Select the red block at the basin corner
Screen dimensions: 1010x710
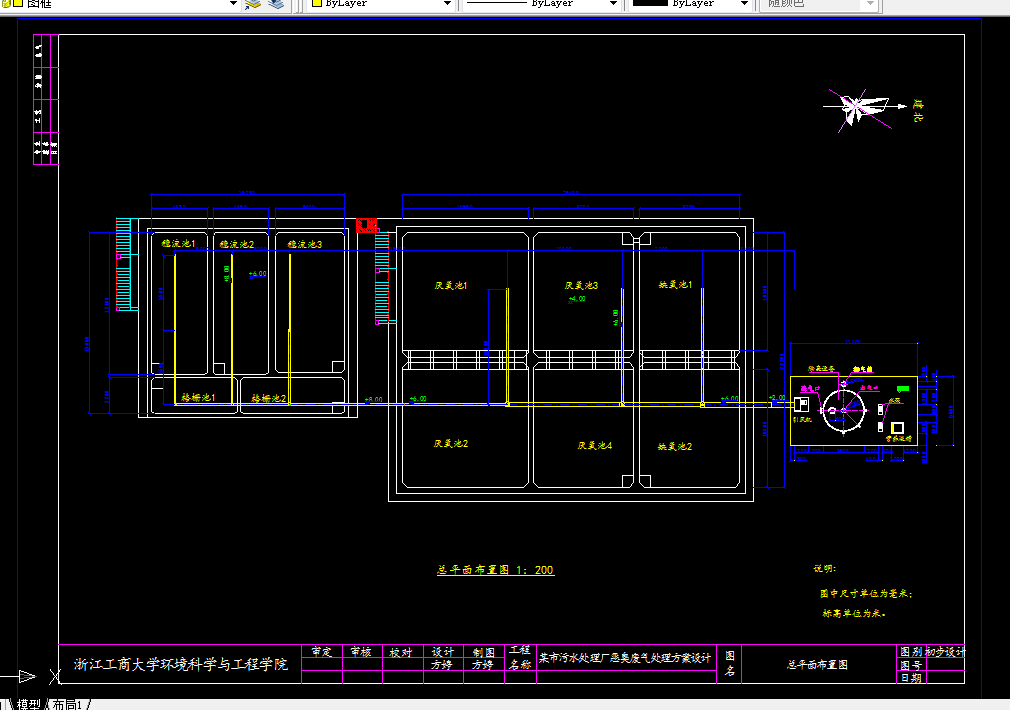[x=367, y=225]
